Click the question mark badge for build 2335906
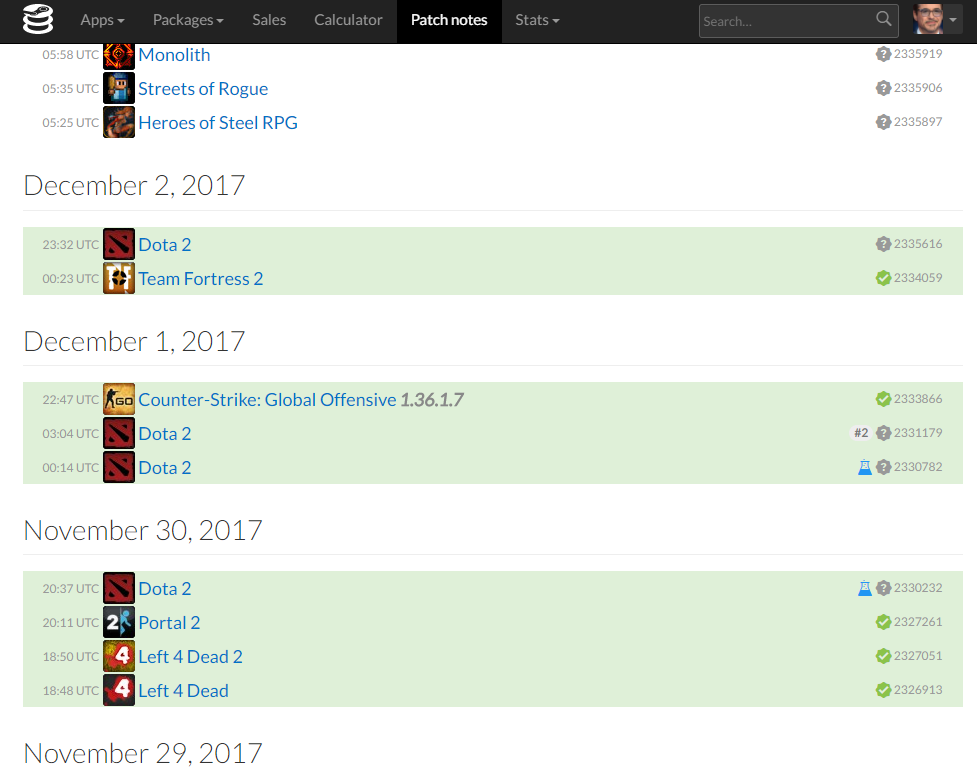 click(x=883, y=88)
